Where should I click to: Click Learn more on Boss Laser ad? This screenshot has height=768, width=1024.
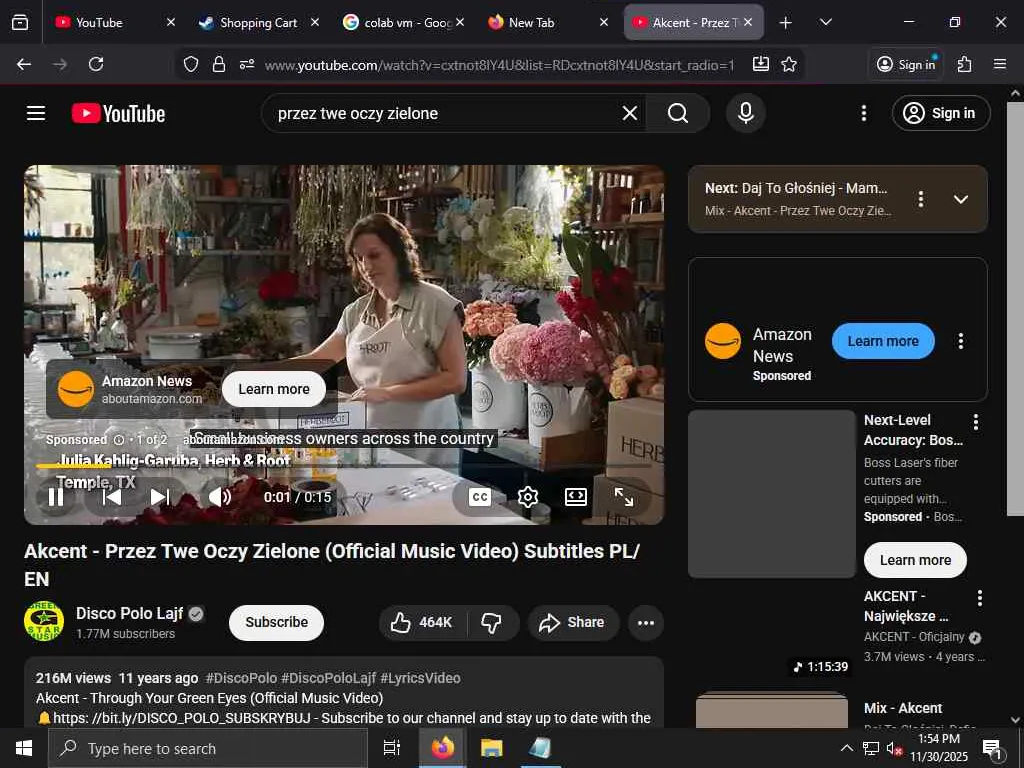tap(915, 560)
